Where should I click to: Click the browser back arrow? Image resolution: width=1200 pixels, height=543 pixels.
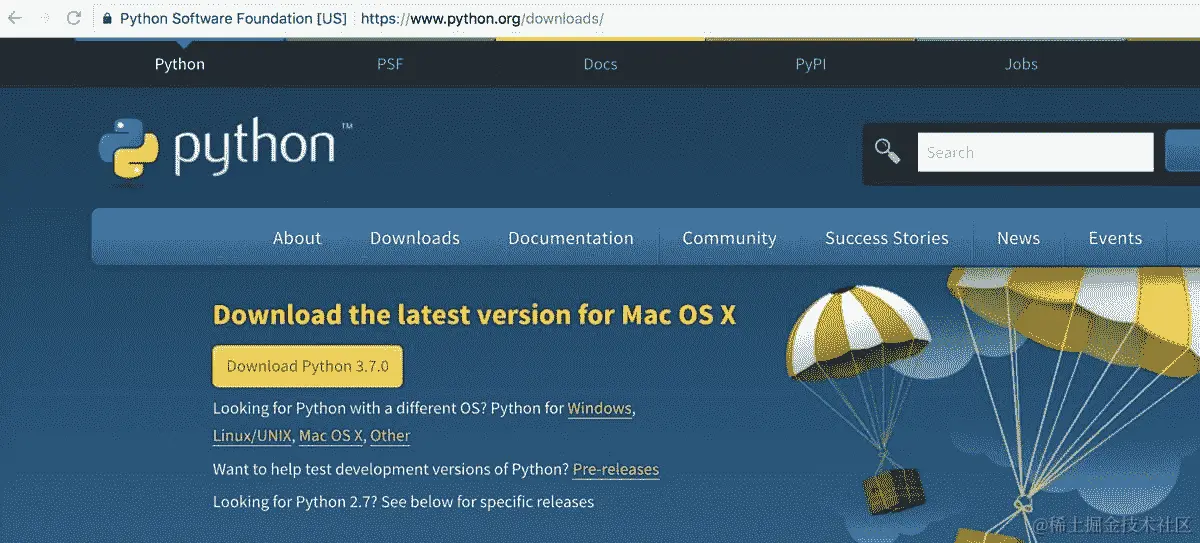(15, 18)
